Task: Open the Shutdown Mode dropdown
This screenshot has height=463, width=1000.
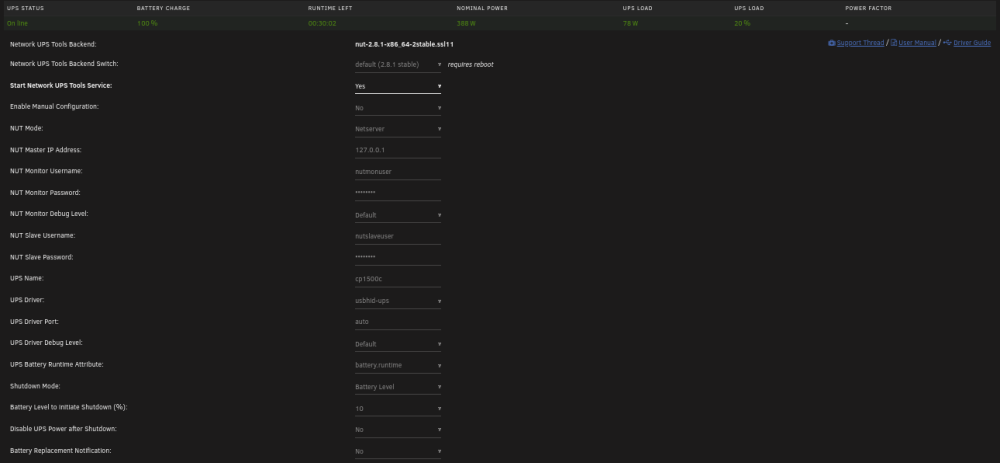Action: (398, 386)
